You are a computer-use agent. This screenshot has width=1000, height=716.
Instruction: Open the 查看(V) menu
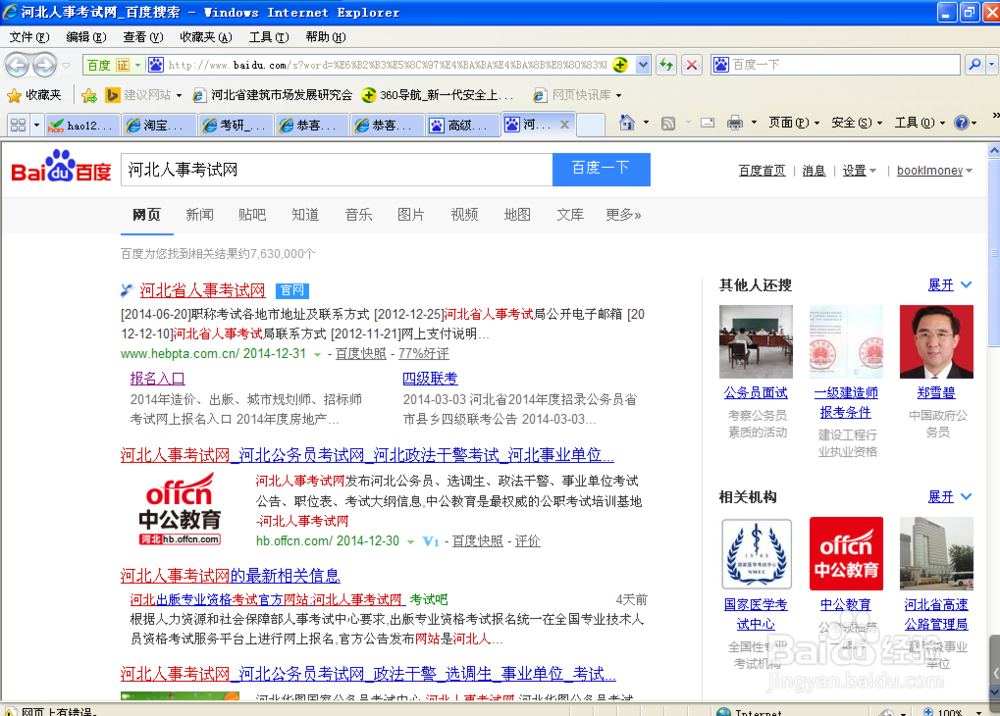pos(143,37)
